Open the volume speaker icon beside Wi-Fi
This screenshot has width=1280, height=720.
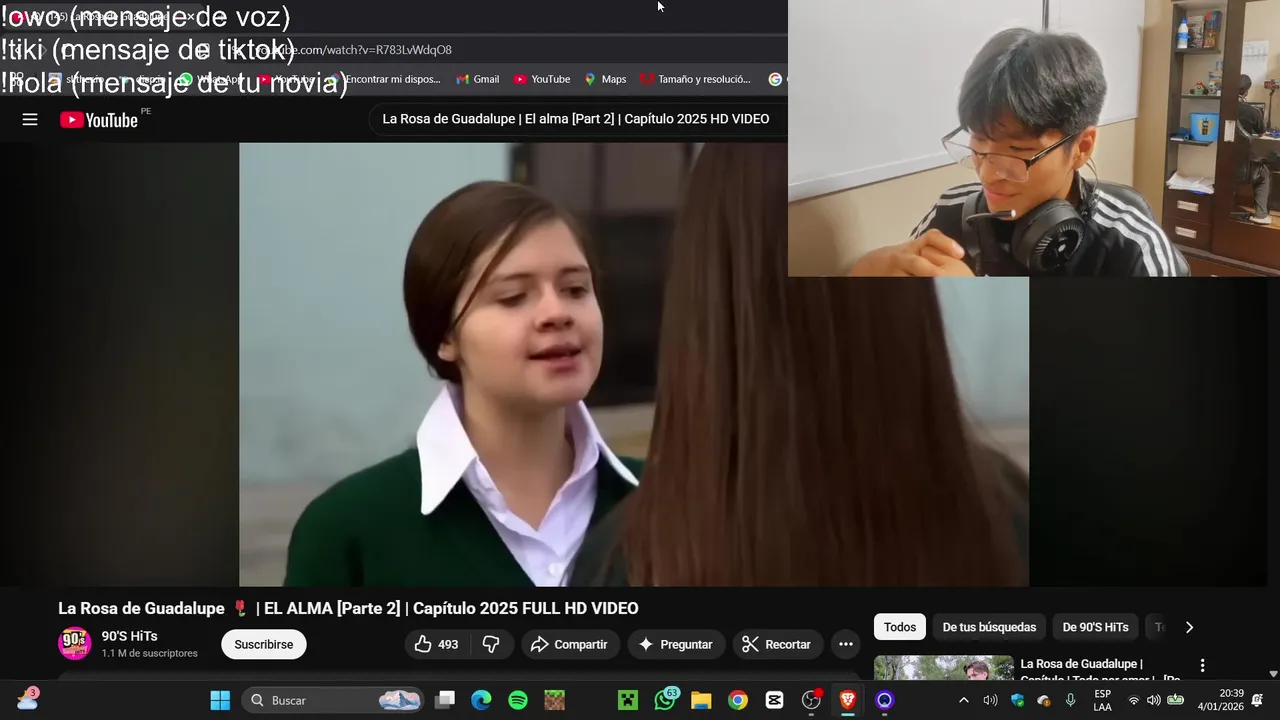coord(1154,700)
